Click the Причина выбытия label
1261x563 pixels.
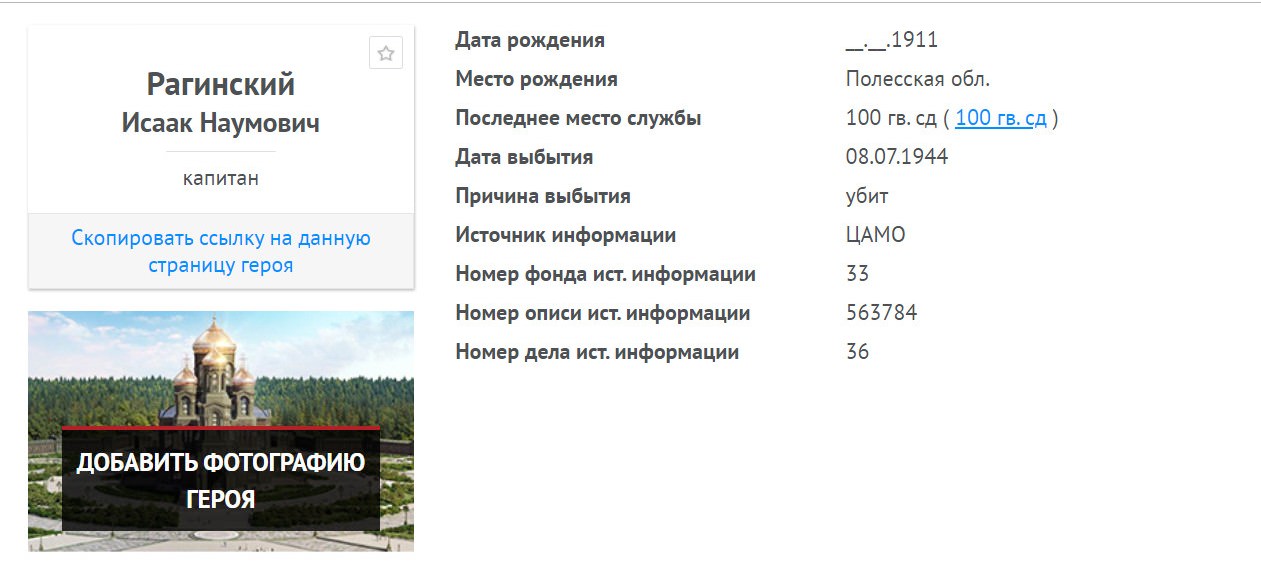[542, 196]
